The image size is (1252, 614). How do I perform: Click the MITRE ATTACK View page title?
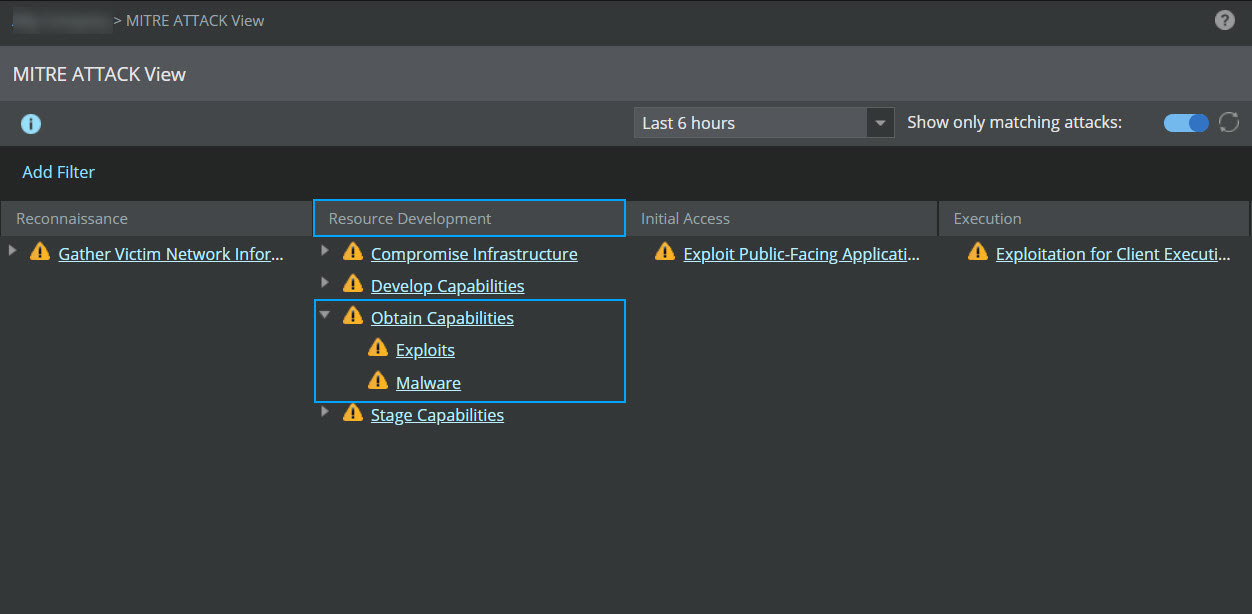(99, 74)
